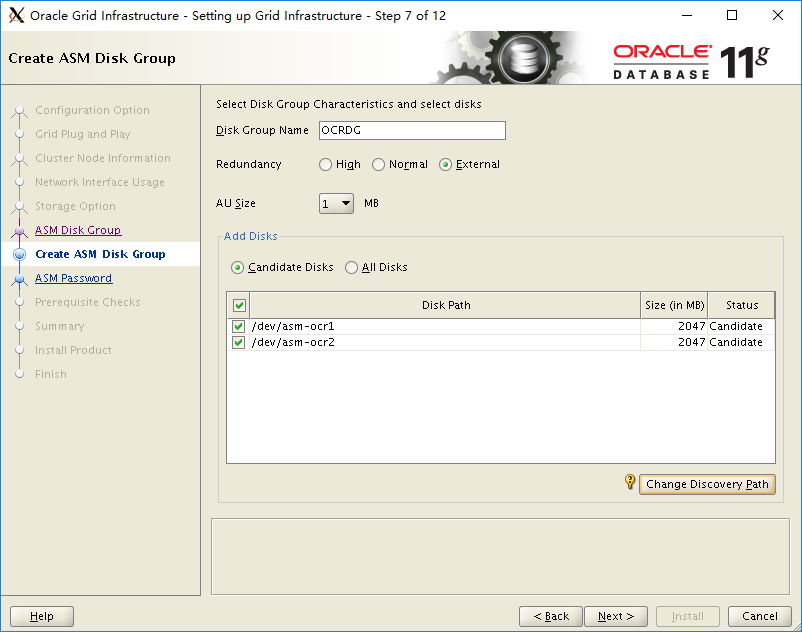Select the /dev/asm-ocr2 path cell
802x632 pixels.
pyautogui.click(x=445, y=342)
